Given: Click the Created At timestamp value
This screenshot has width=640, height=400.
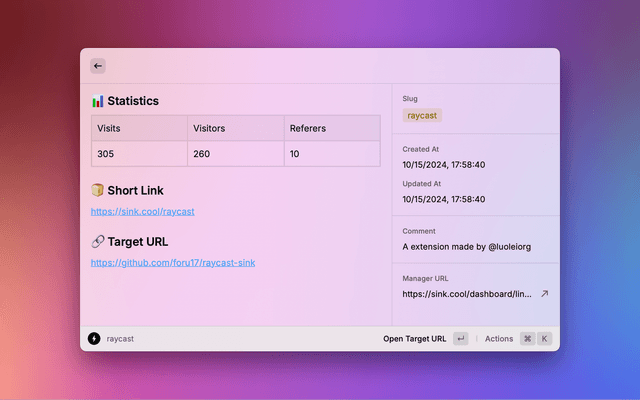Looking at the screenshot, I should click(x=443, y=164).
